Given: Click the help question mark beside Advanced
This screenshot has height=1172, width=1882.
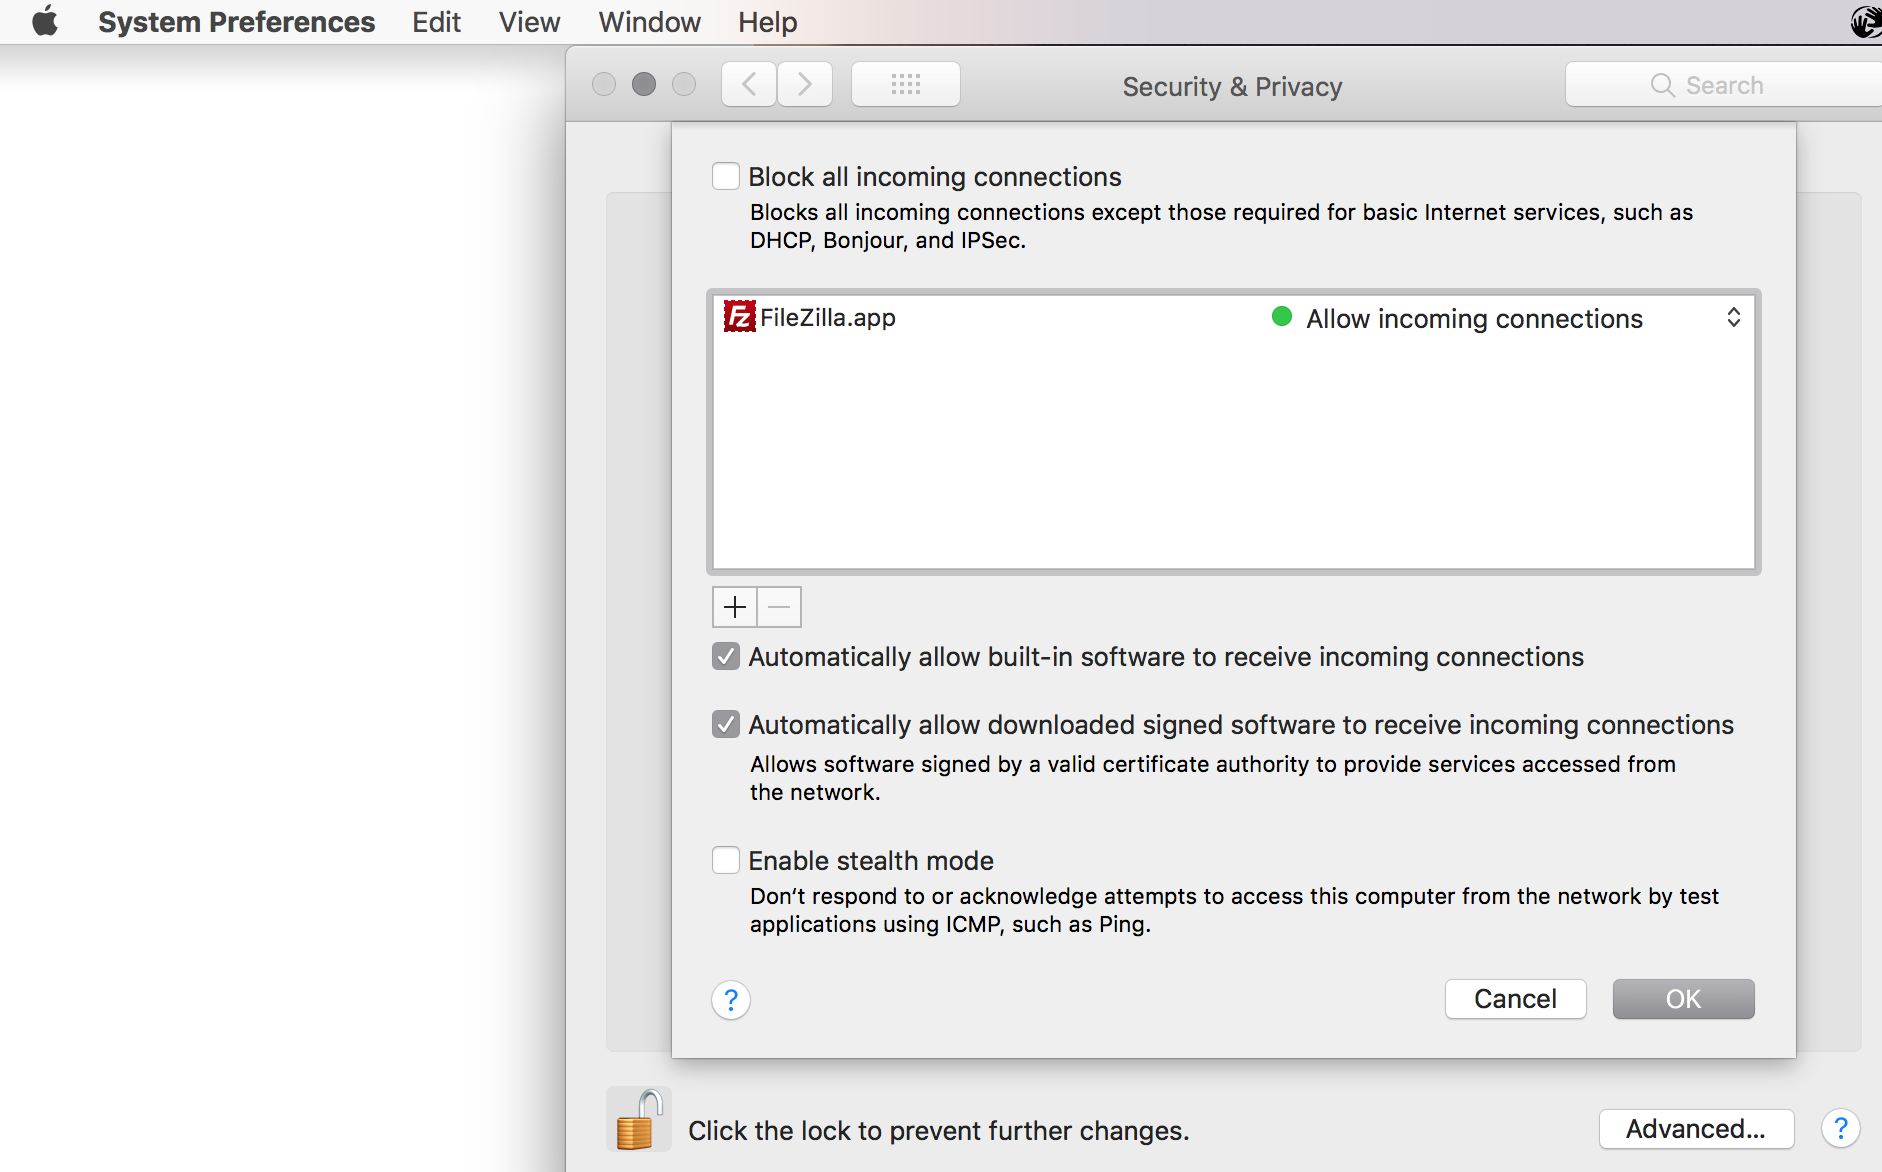Looking at the screenshot, I should [x=1840, y=1128].
